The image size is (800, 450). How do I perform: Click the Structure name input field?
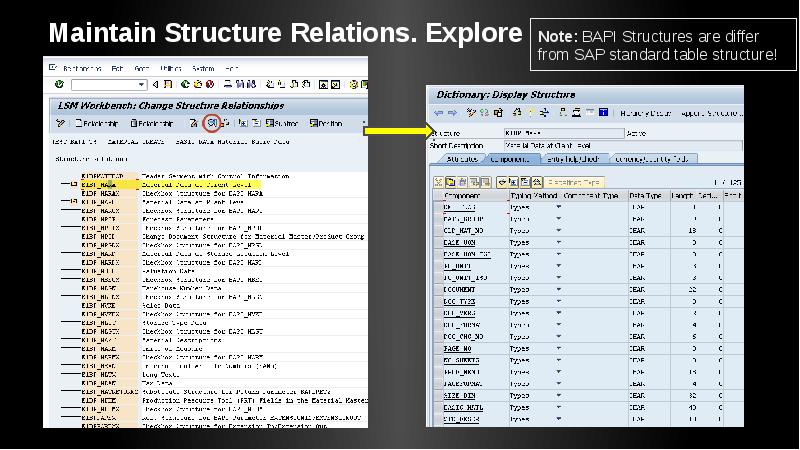[x=564, y=133]
